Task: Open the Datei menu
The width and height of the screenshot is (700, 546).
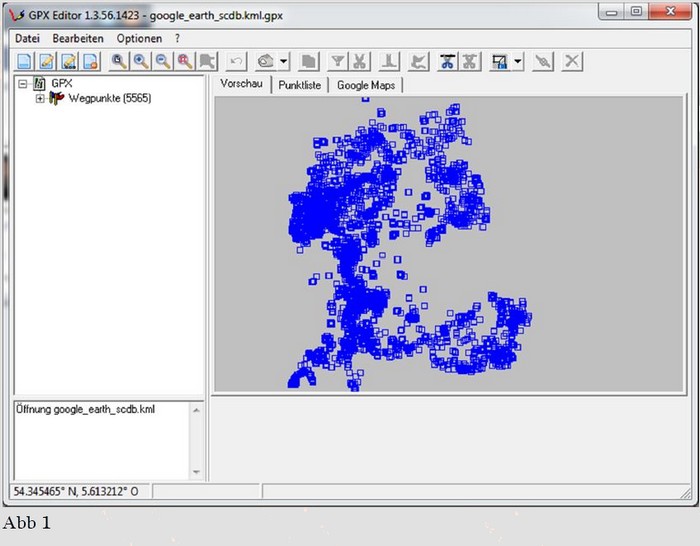Action: (28, 38)
